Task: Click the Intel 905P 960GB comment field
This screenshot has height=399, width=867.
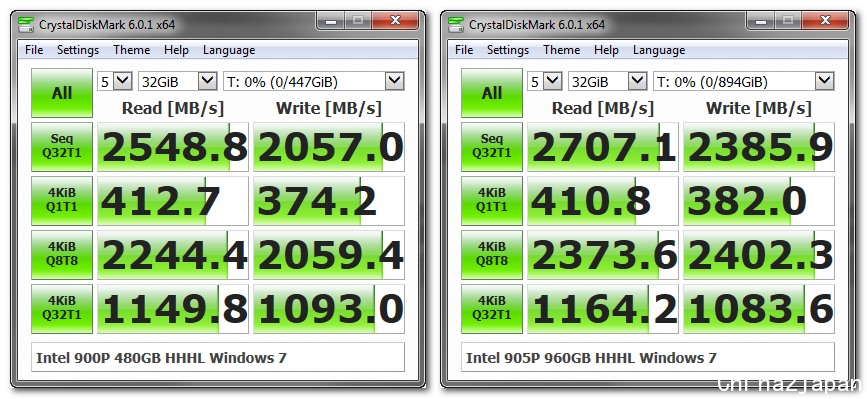Action: [x=648, y=358]
